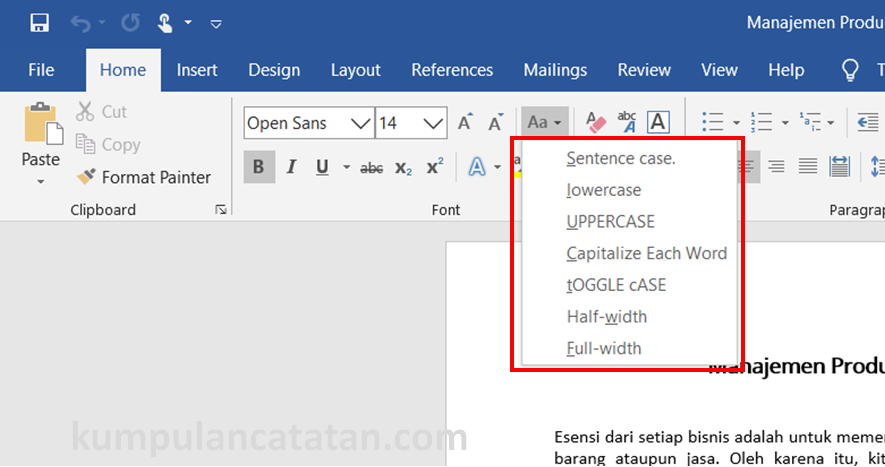Activate the Format Painter
The width and height of the screenshot is (885, 467).
click(143, 177)
